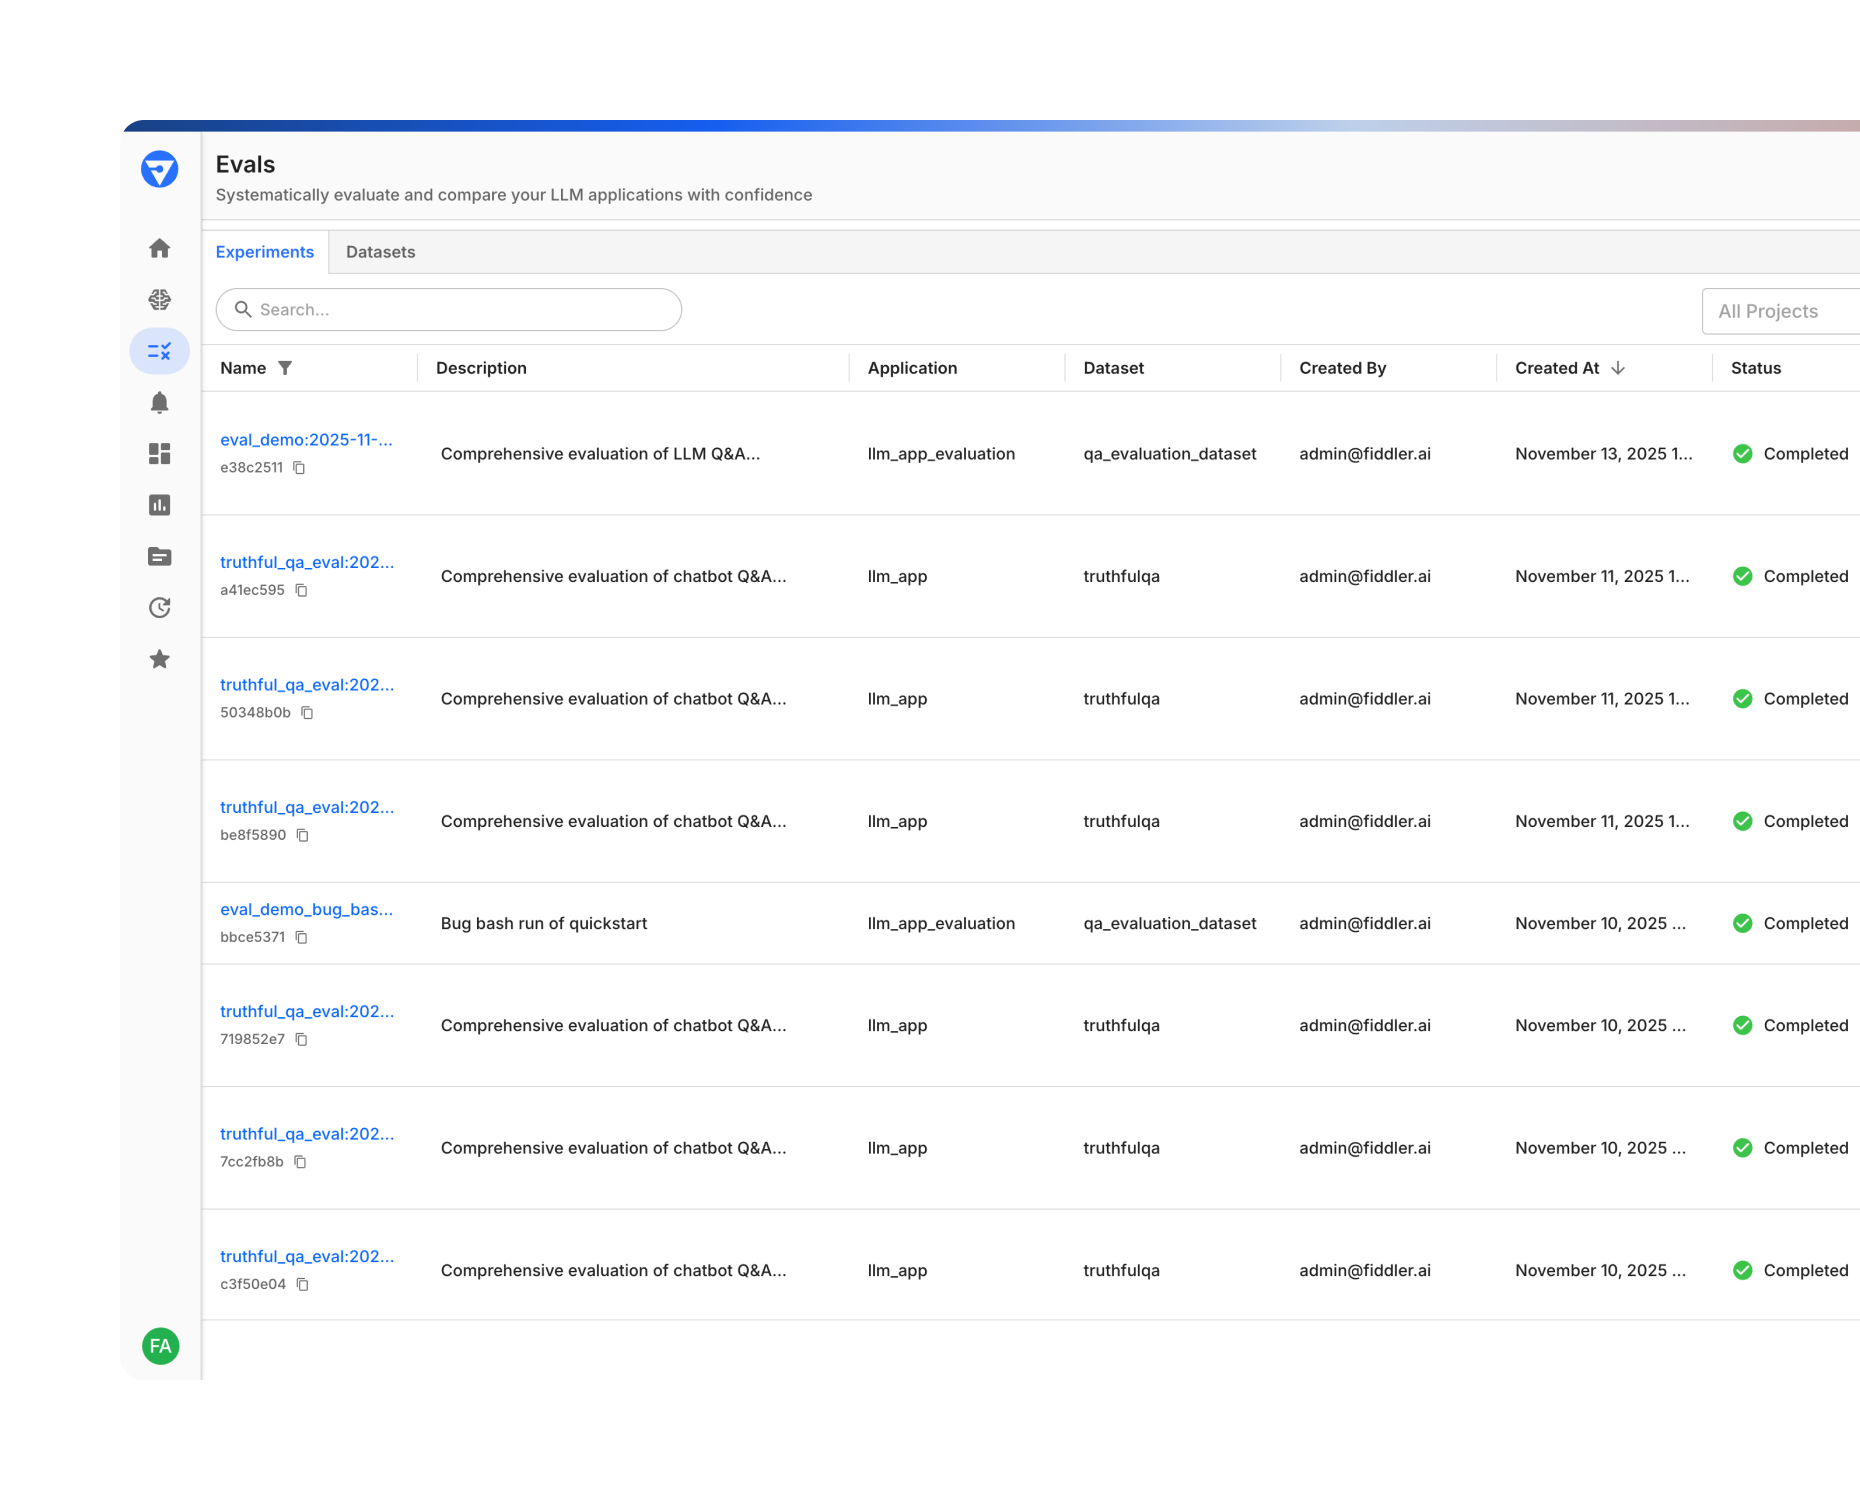
Task: Open the Home page from sidebar
Action: pos(160,248)
